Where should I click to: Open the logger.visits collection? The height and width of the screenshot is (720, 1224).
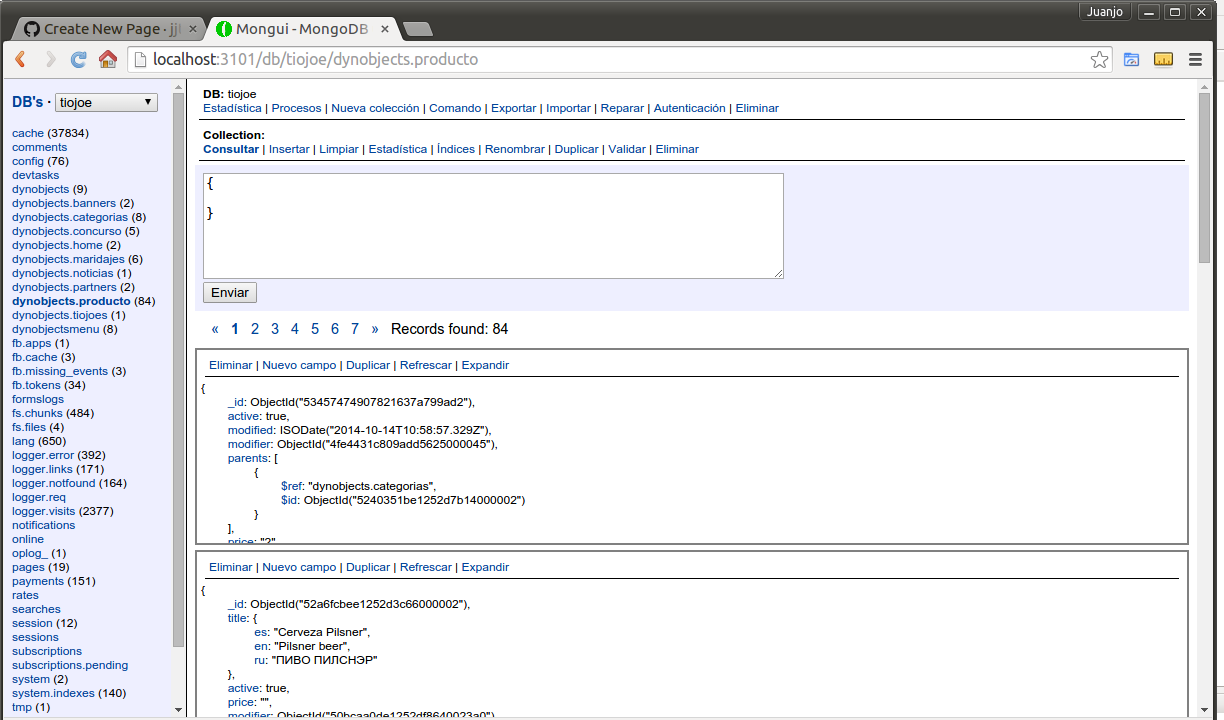point(44,511)
